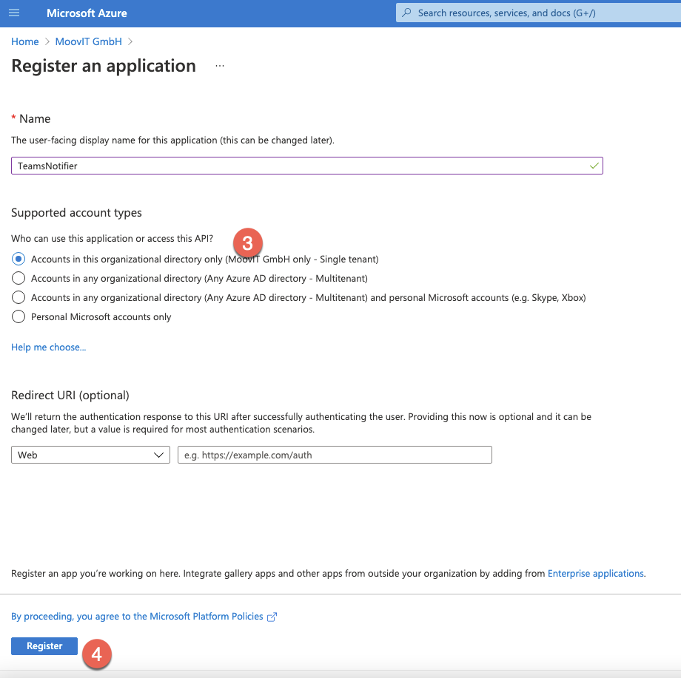Open the Help me choose link
This screenshot has height=678, width=682.
coord(48,347)
